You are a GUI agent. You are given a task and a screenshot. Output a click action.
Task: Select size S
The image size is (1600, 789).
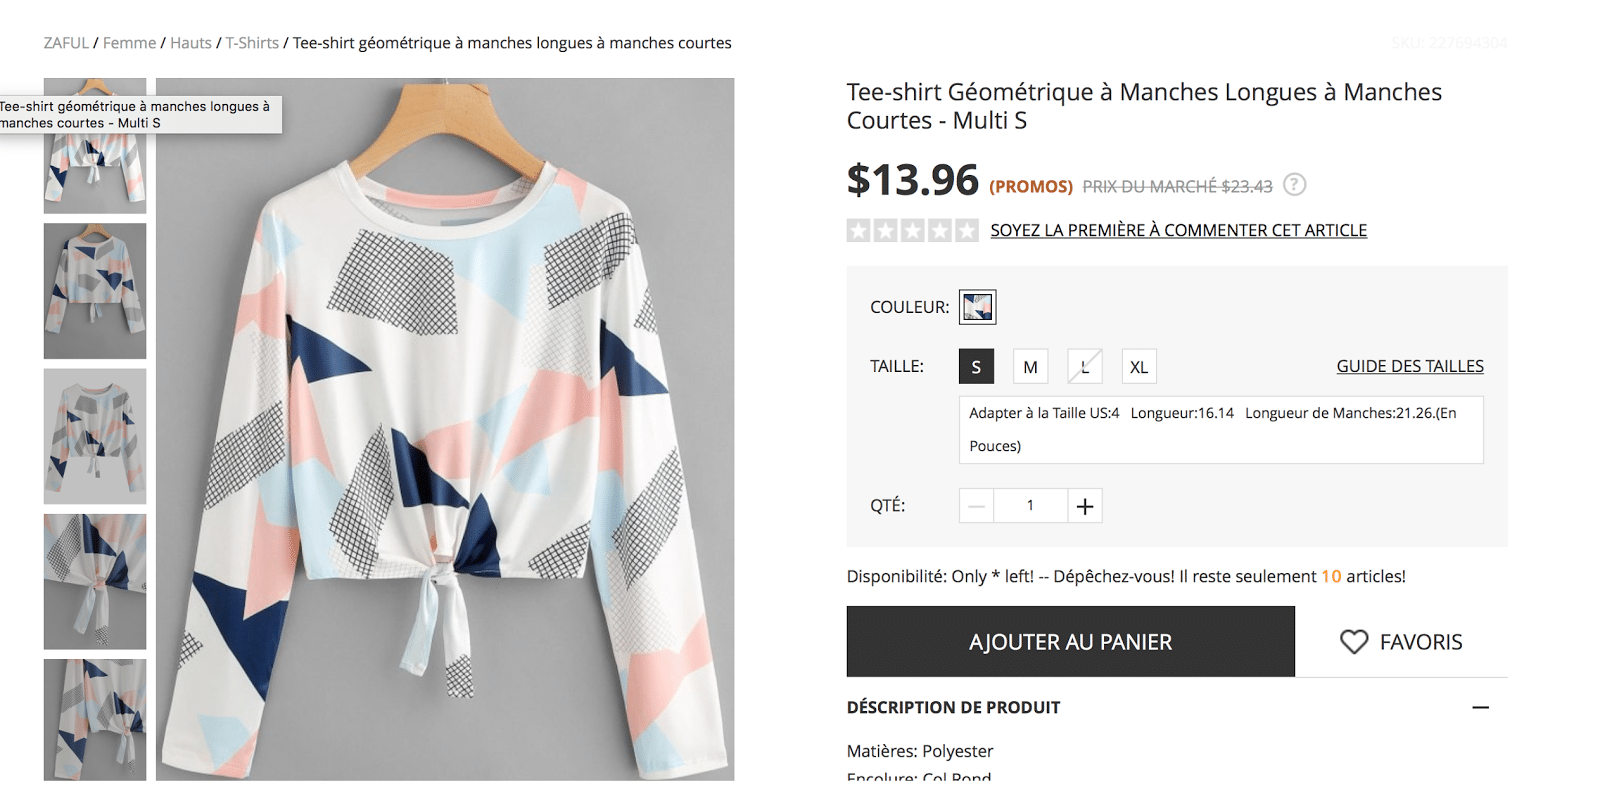976,367
